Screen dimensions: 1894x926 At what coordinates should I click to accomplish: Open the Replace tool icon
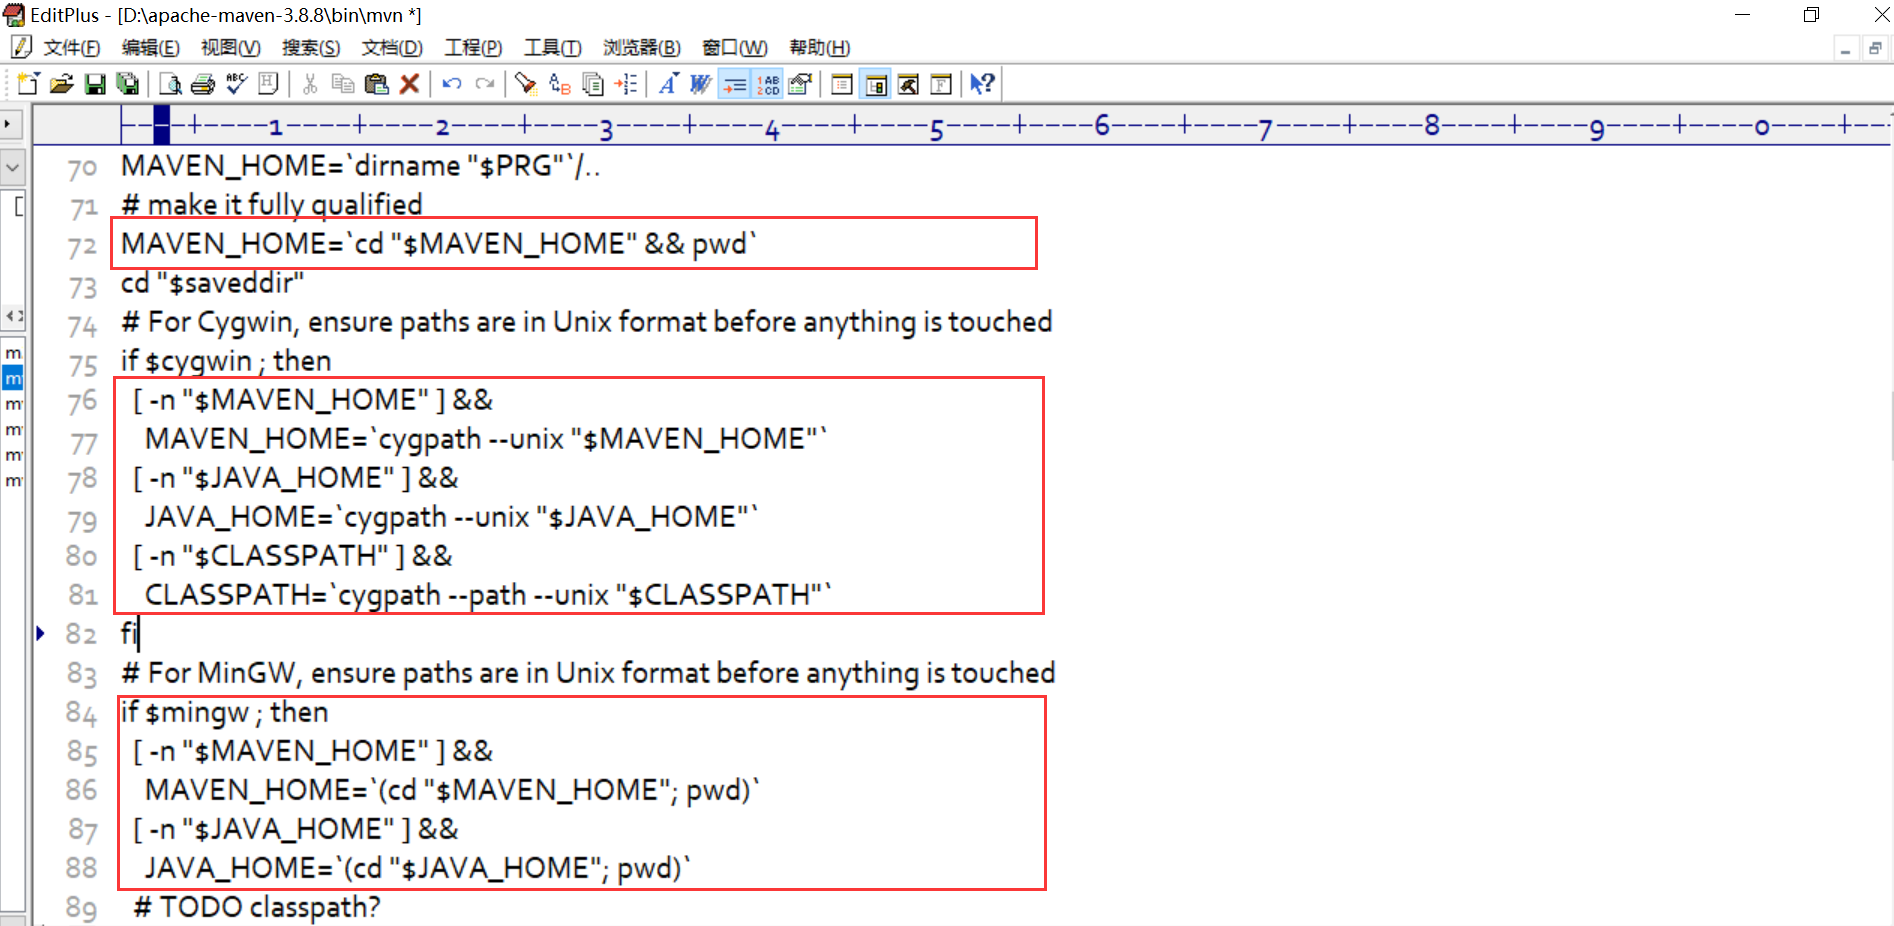pos(560,84)
